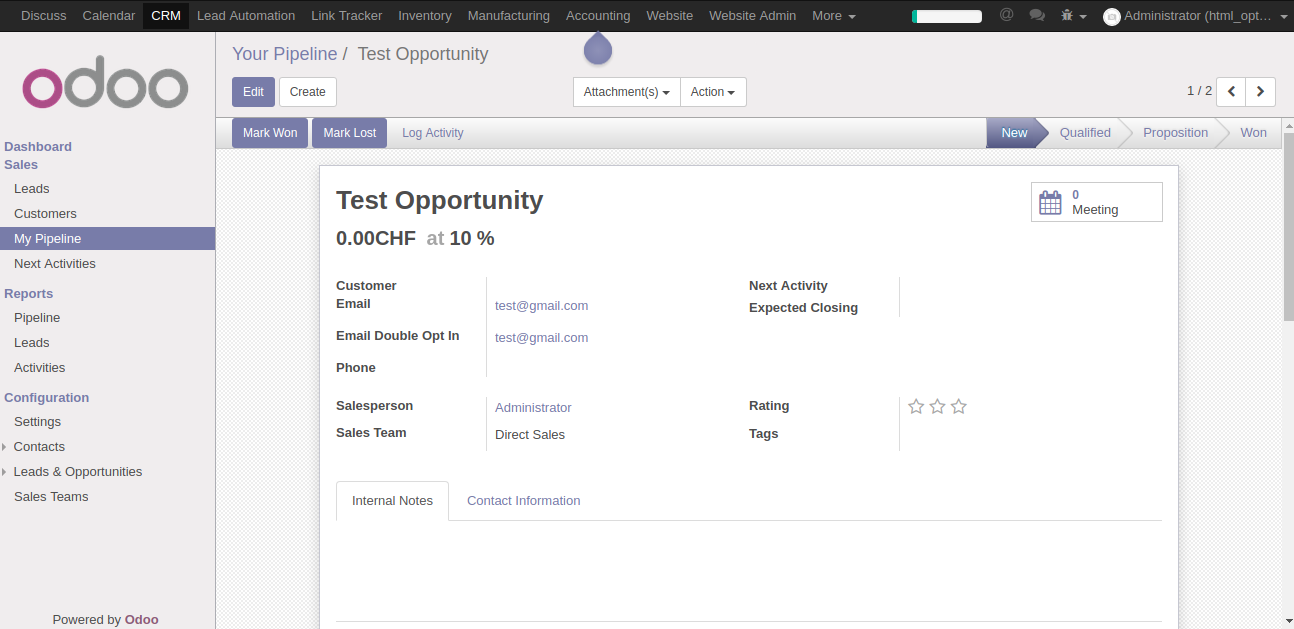Set rating with the third star
This screenshot has width=1294, height=629.
(959, 406)
